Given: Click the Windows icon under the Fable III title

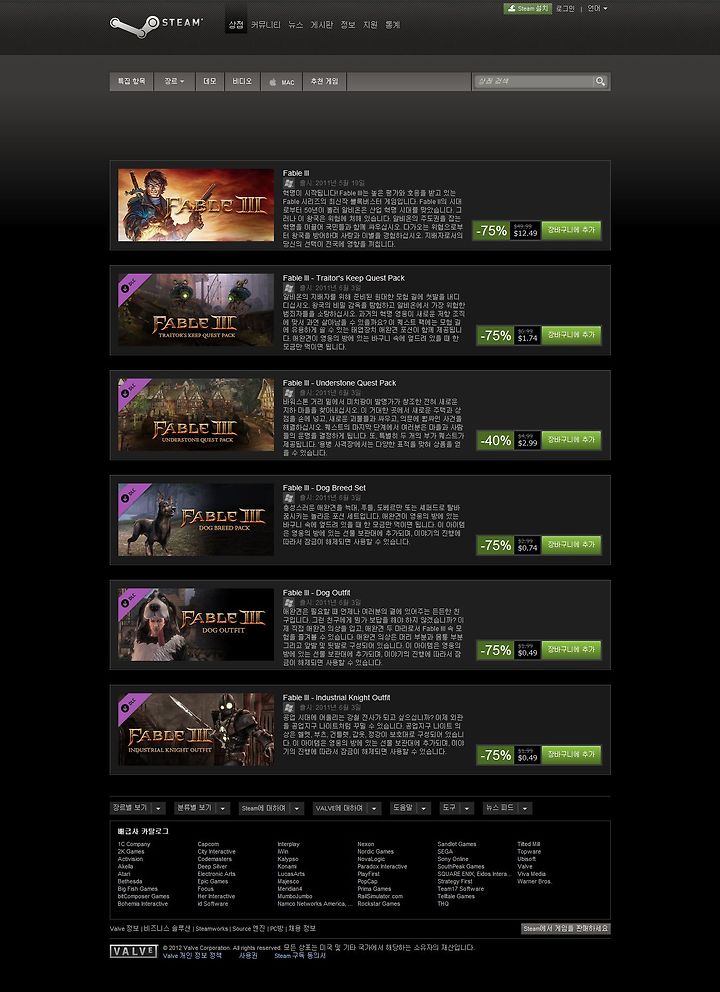Looking at the screenshot, I should (x=289, y=183).
